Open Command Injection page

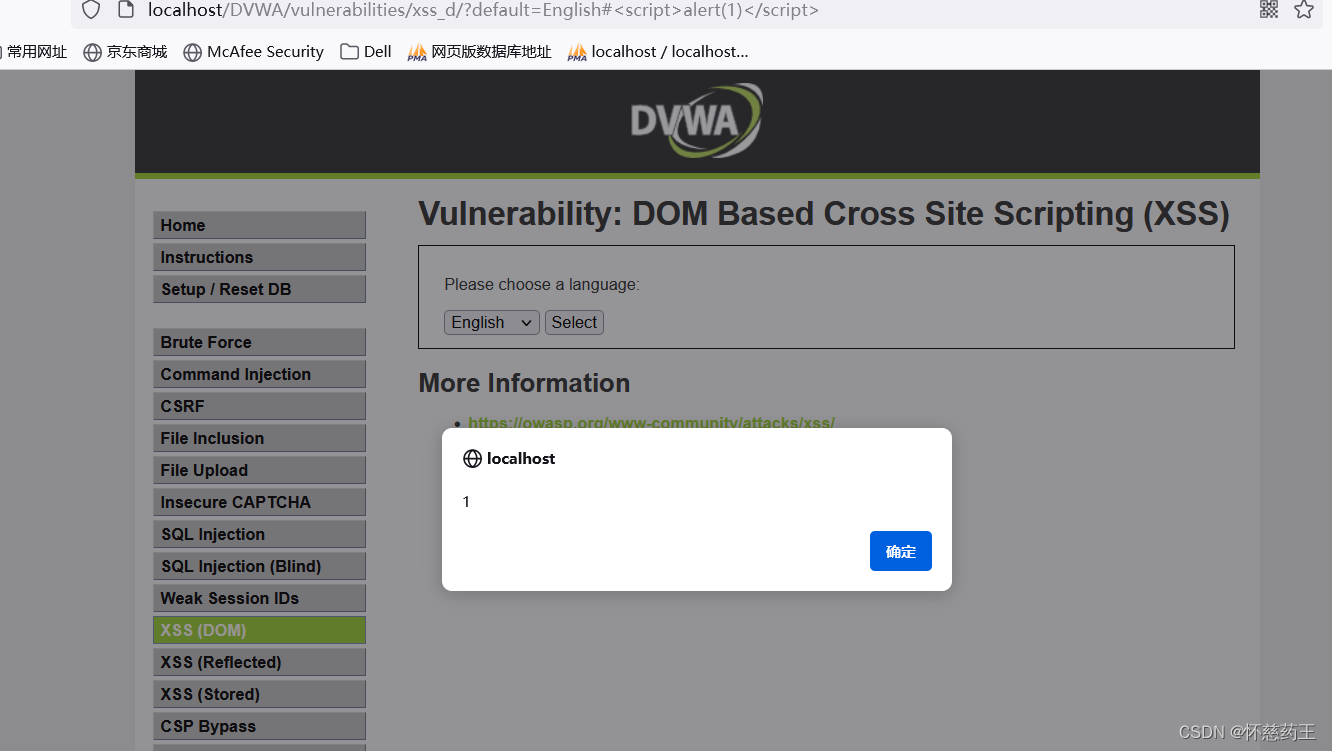[259, 374]
